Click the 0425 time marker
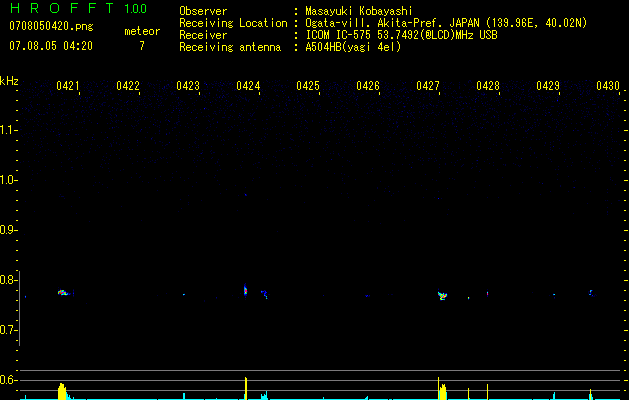 click(x=308, y=86)
